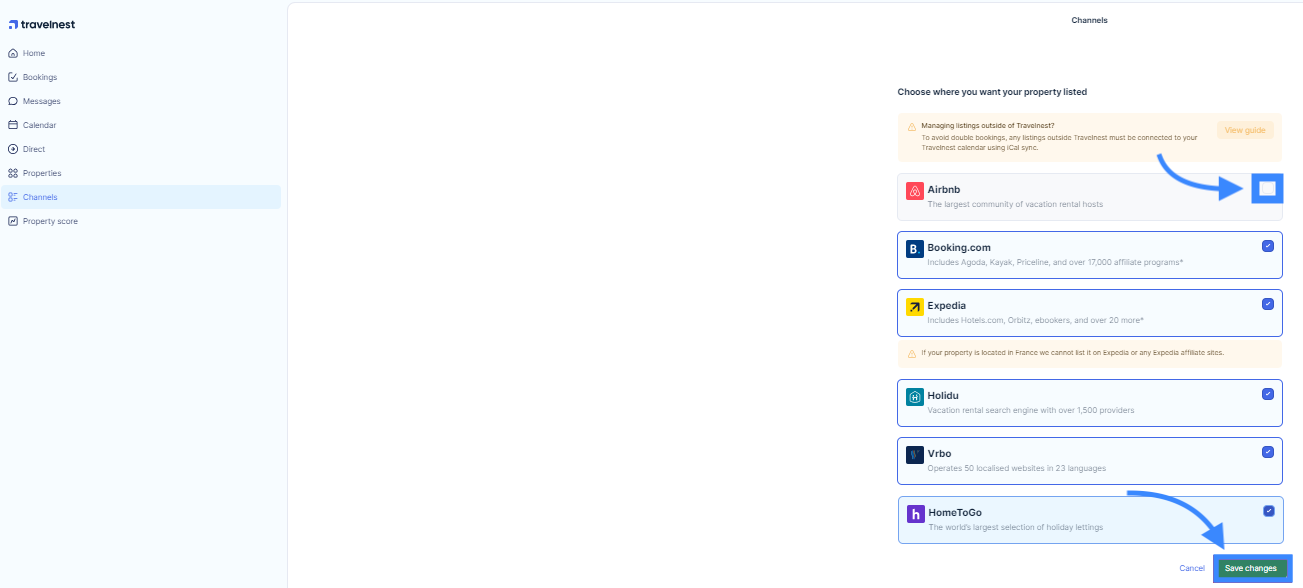
Task: Untick the Vrbo channel checkbox
Action: [x=1268, y=452]
